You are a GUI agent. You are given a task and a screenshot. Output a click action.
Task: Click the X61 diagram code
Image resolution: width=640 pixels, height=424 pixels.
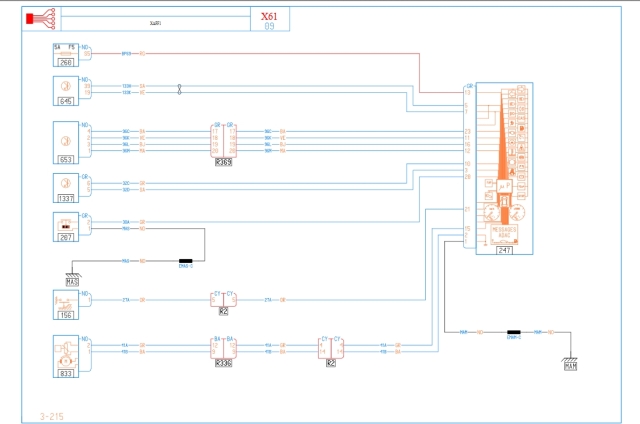pos(269,18)
